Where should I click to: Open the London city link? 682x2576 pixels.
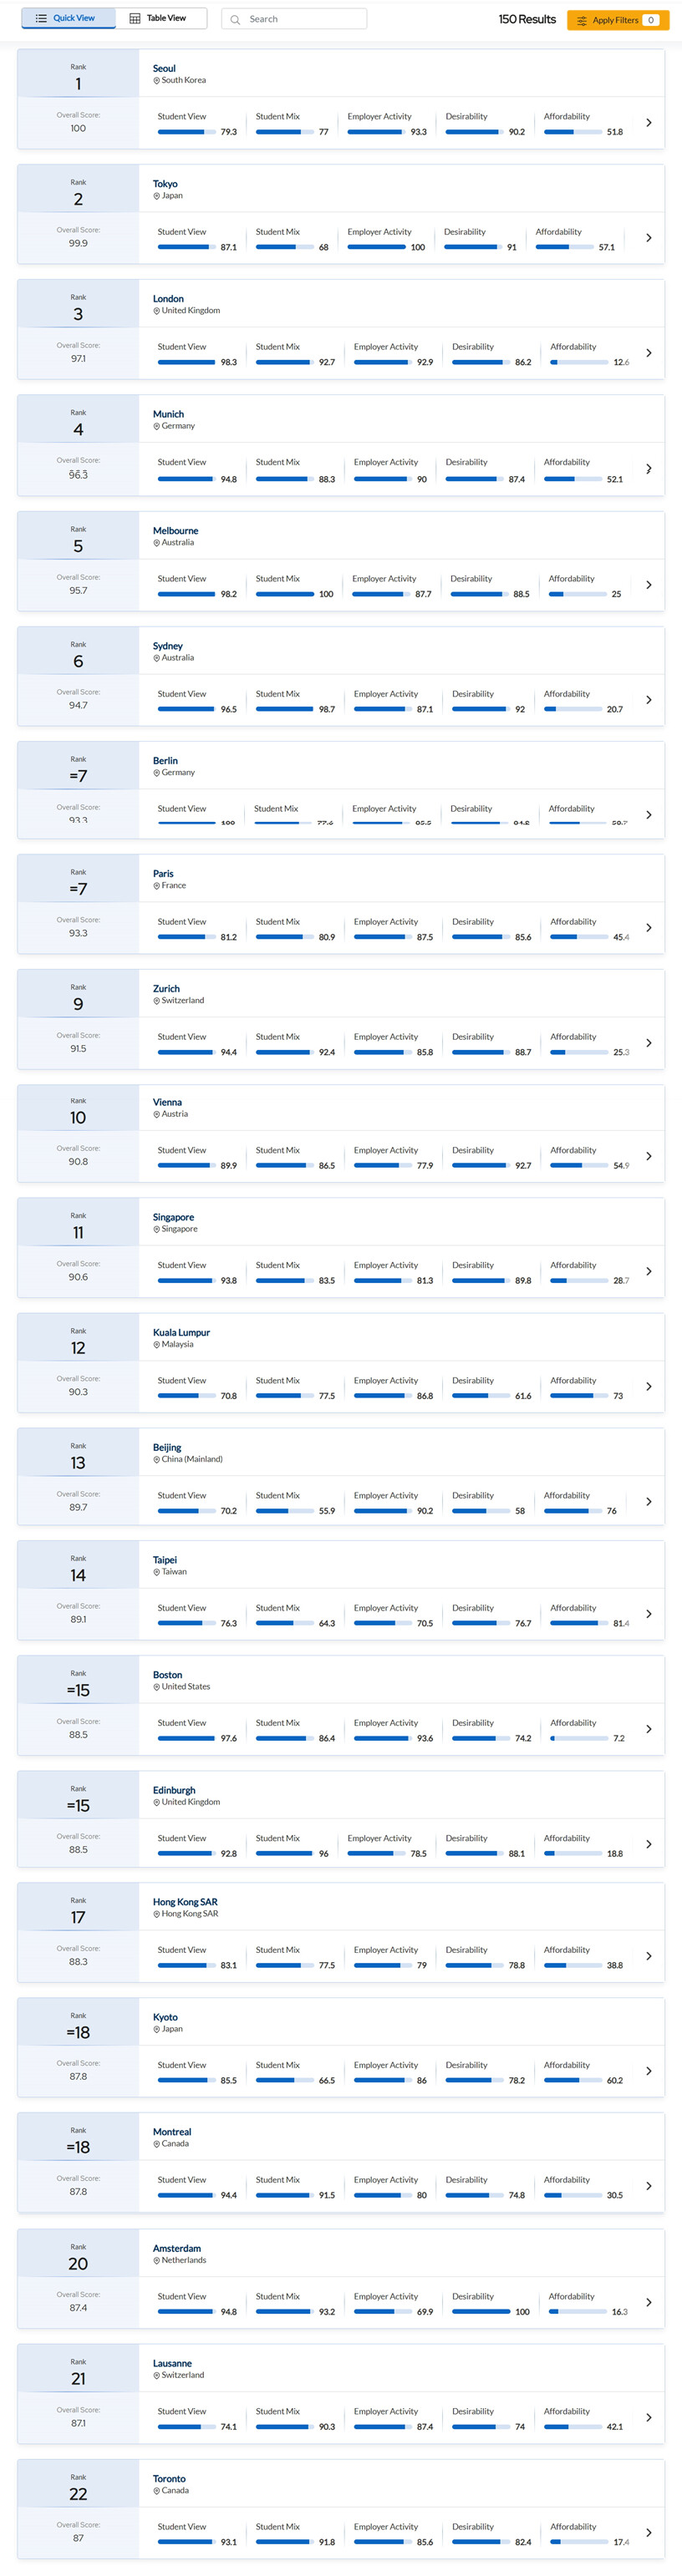(x=168, y=299)
